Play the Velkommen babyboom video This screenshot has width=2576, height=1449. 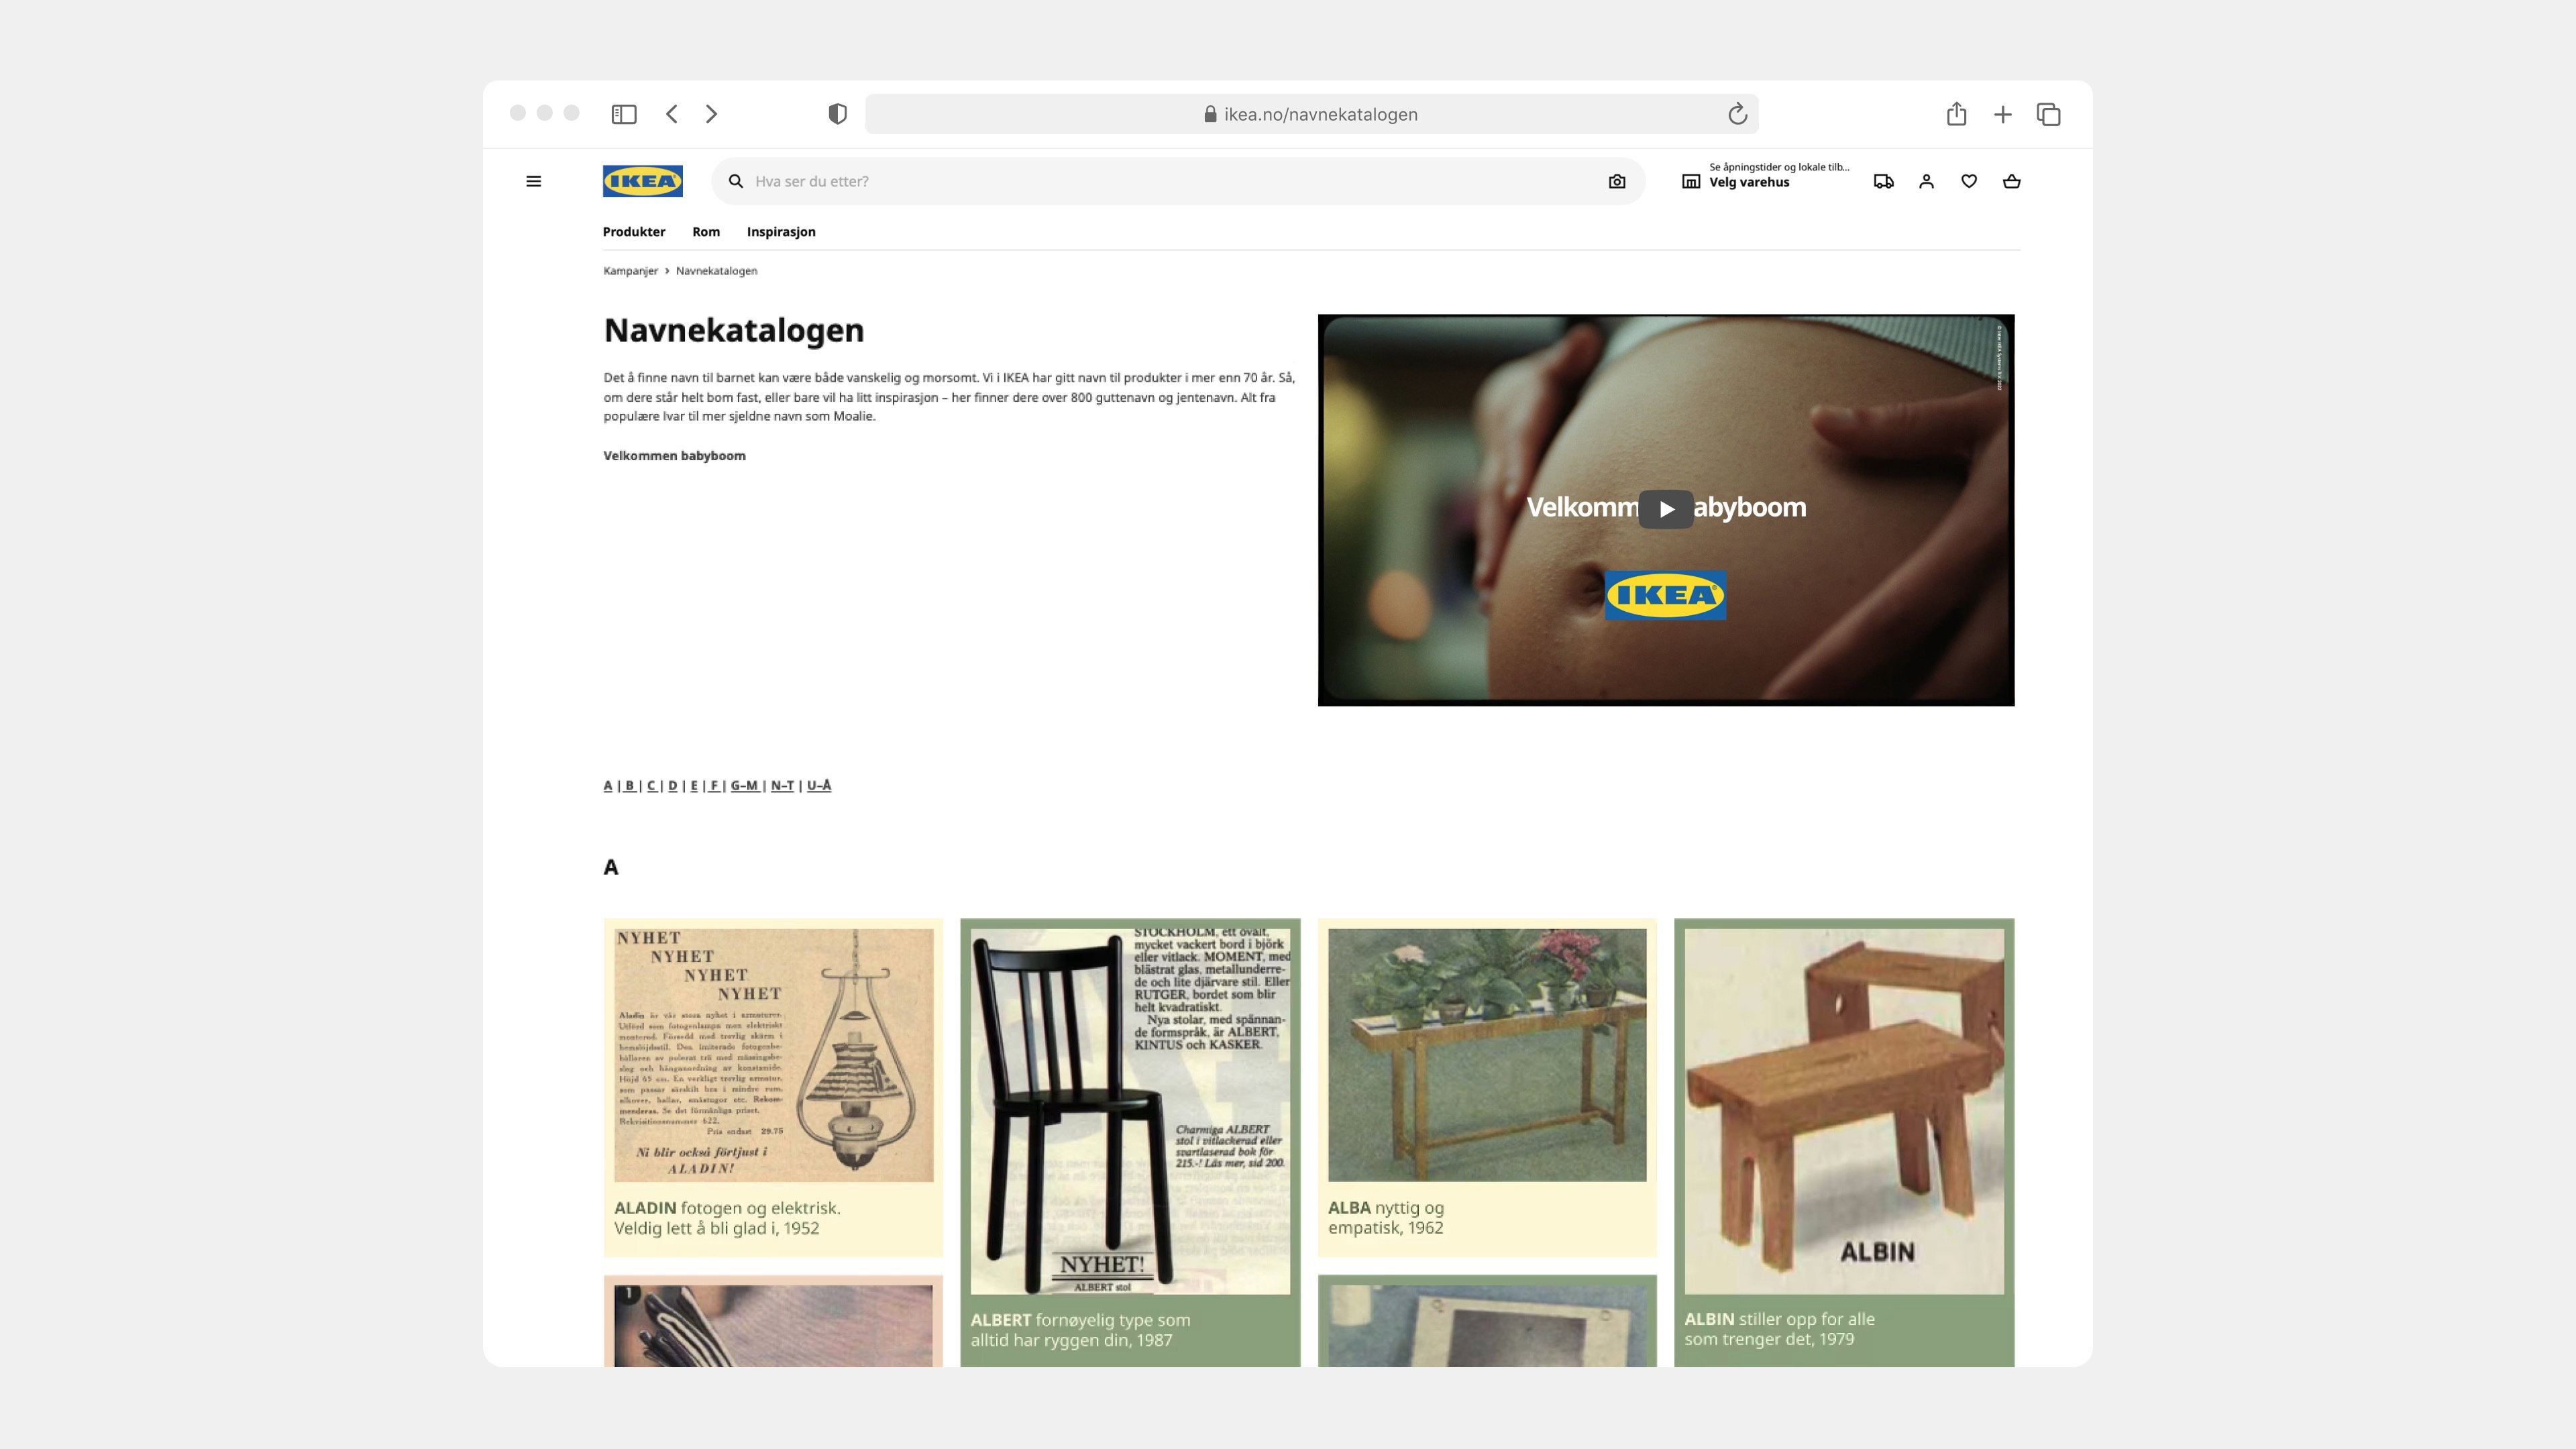pos(1666,509)
